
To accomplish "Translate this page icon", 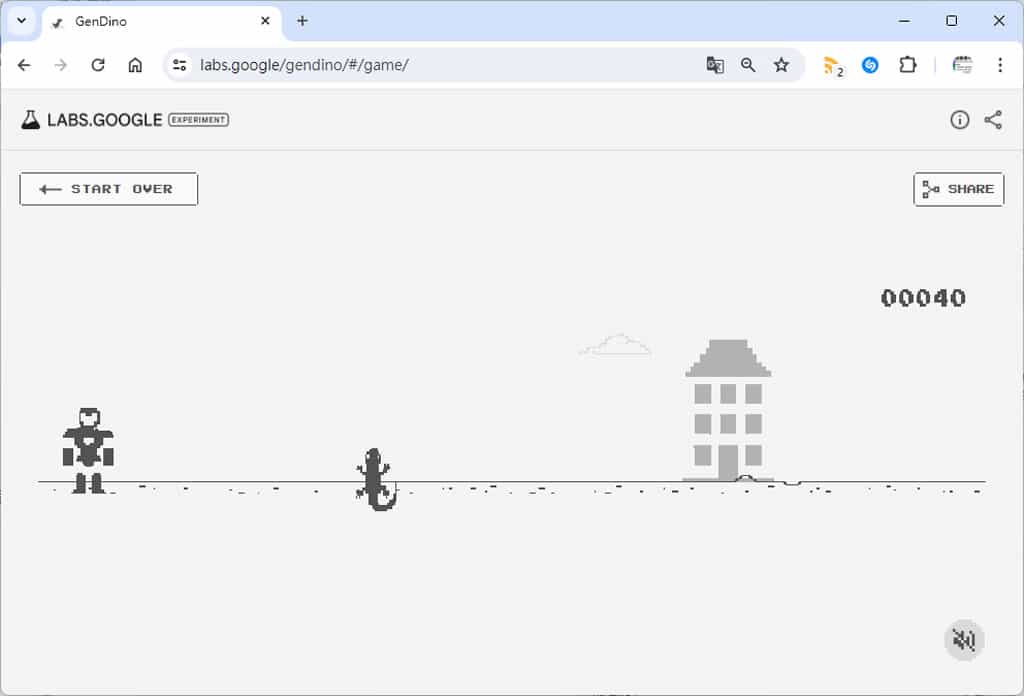I will pyautogui.click(x=715, y=65).
